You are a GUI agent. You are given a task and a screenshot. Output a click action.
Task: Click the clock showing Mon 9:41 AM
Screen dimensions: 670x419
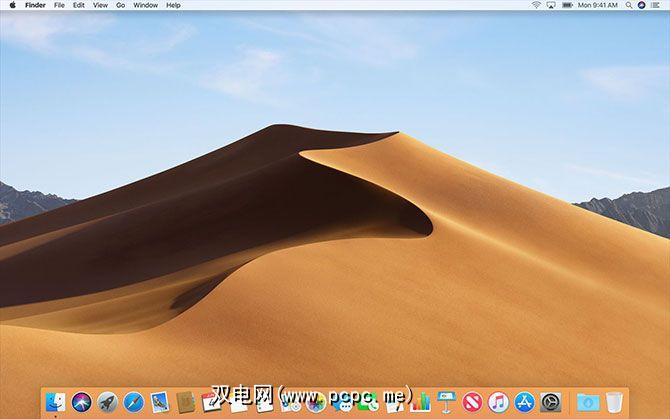pyautogui.click(x=598, y=5)
